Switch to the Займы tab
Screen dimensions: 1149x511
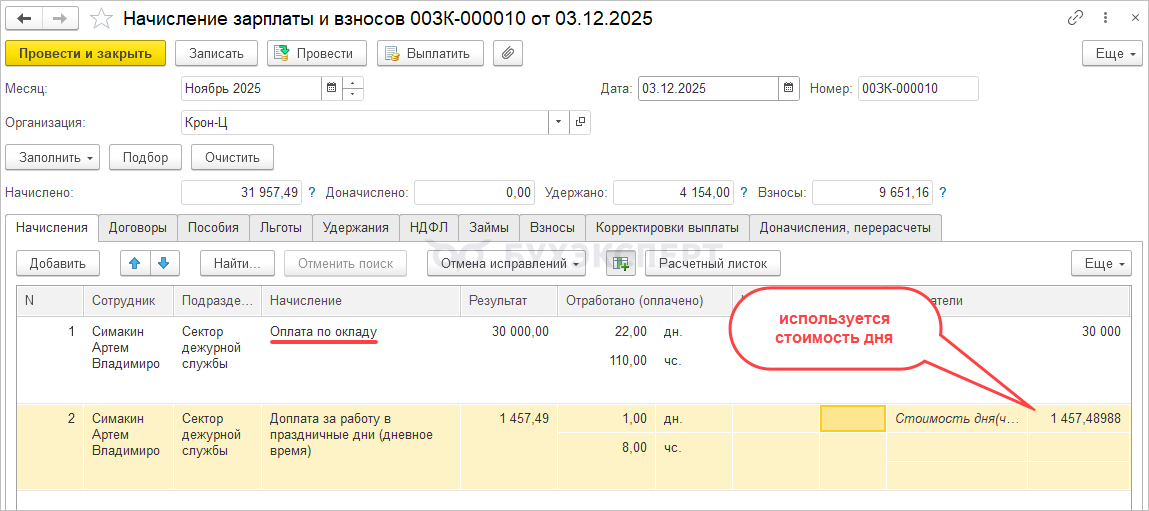click(489, 228)
